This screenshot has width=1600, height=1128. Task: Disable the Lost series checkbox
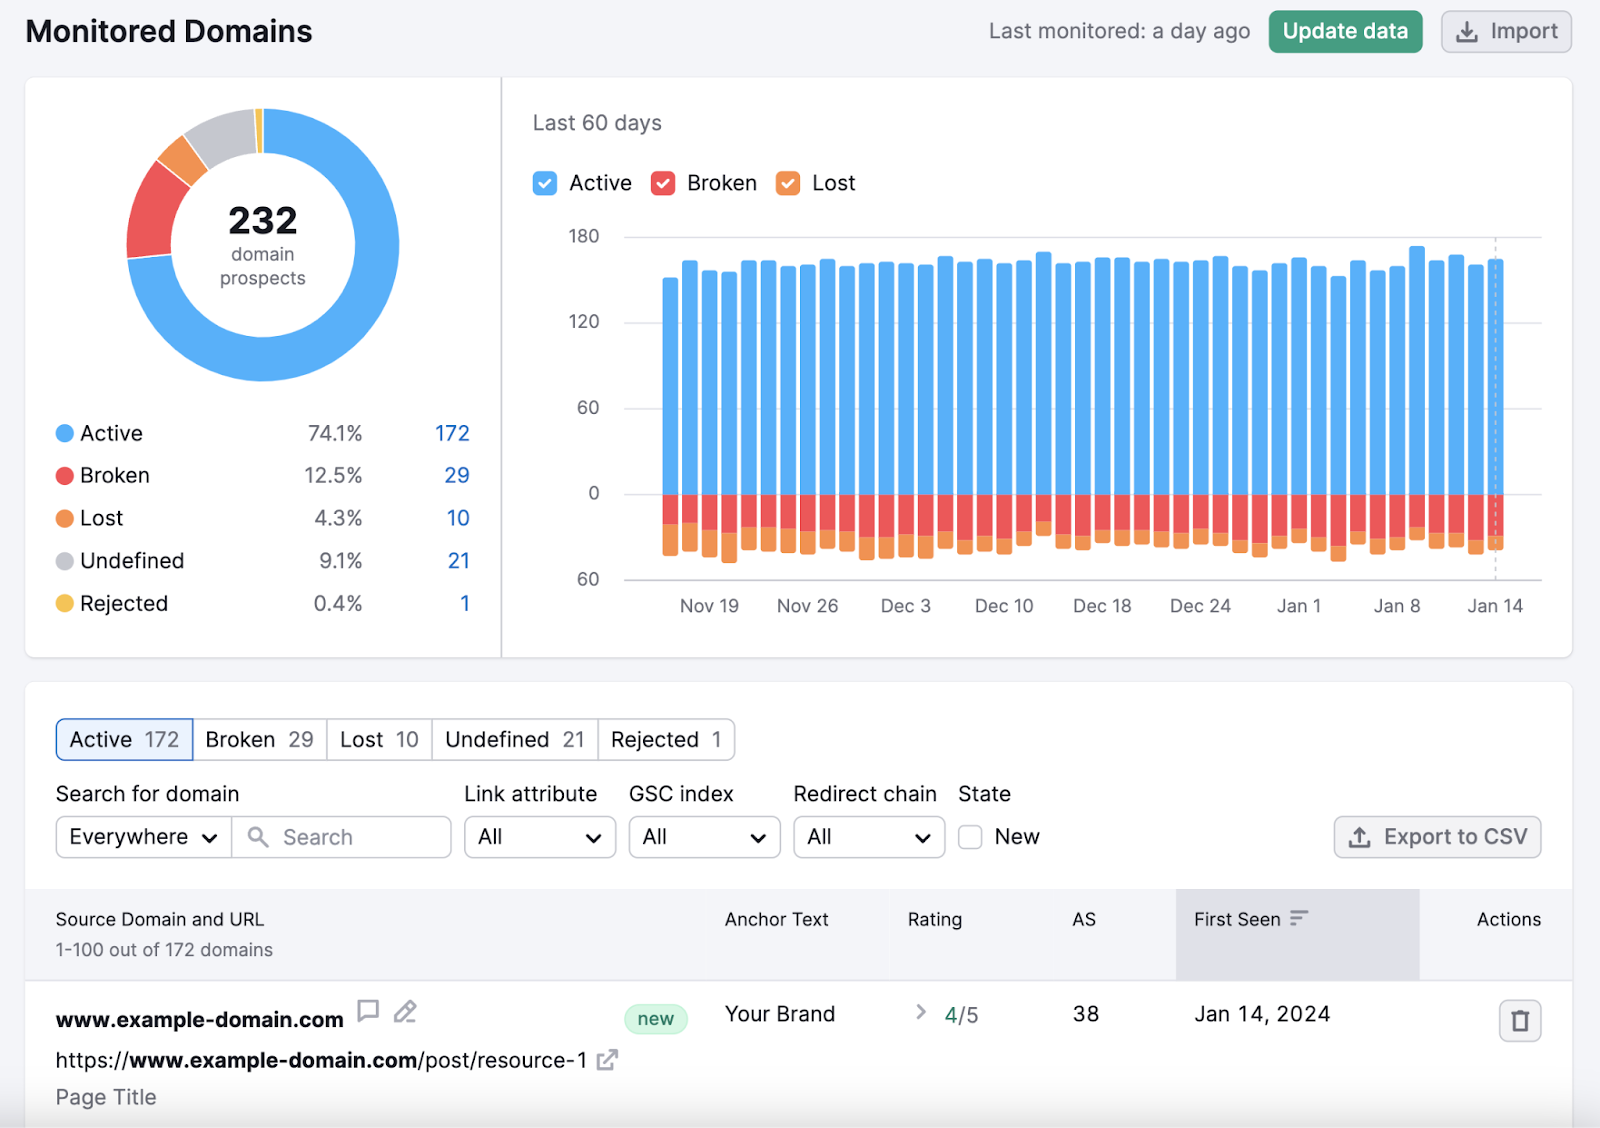[x=787, y=183]
